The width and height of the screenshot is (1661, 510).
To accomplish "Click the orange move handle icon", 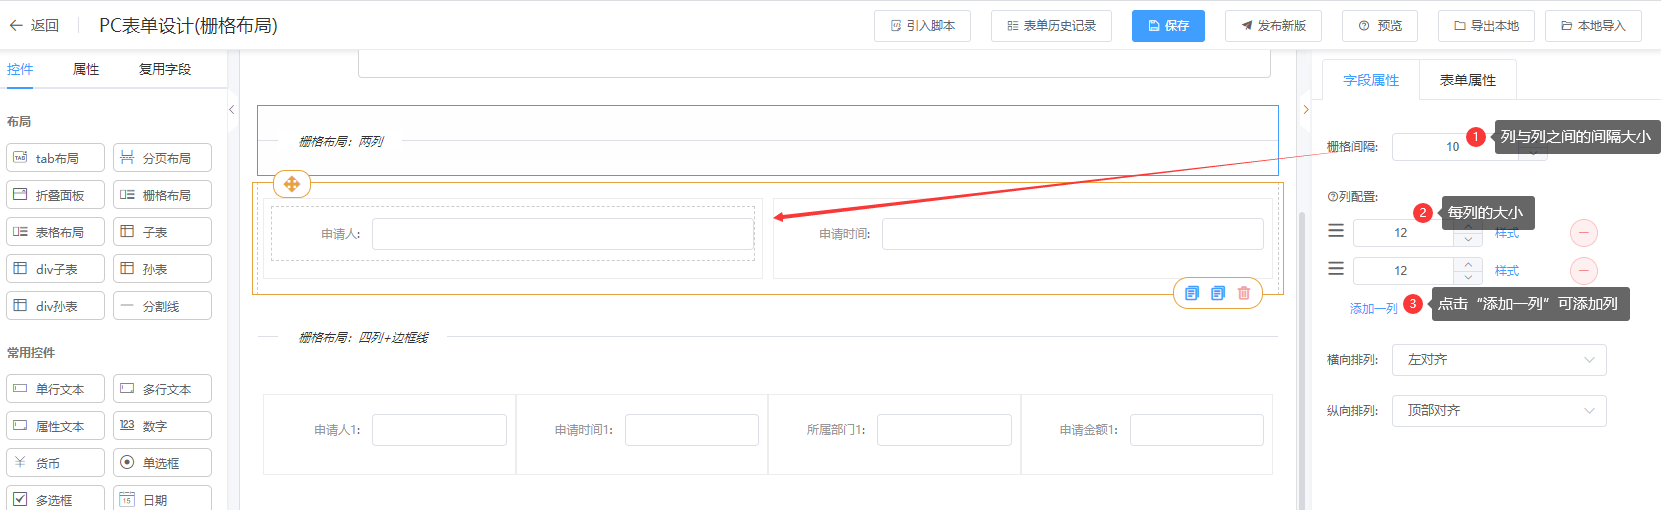I will pyautogui.click(x=292, y=184).
